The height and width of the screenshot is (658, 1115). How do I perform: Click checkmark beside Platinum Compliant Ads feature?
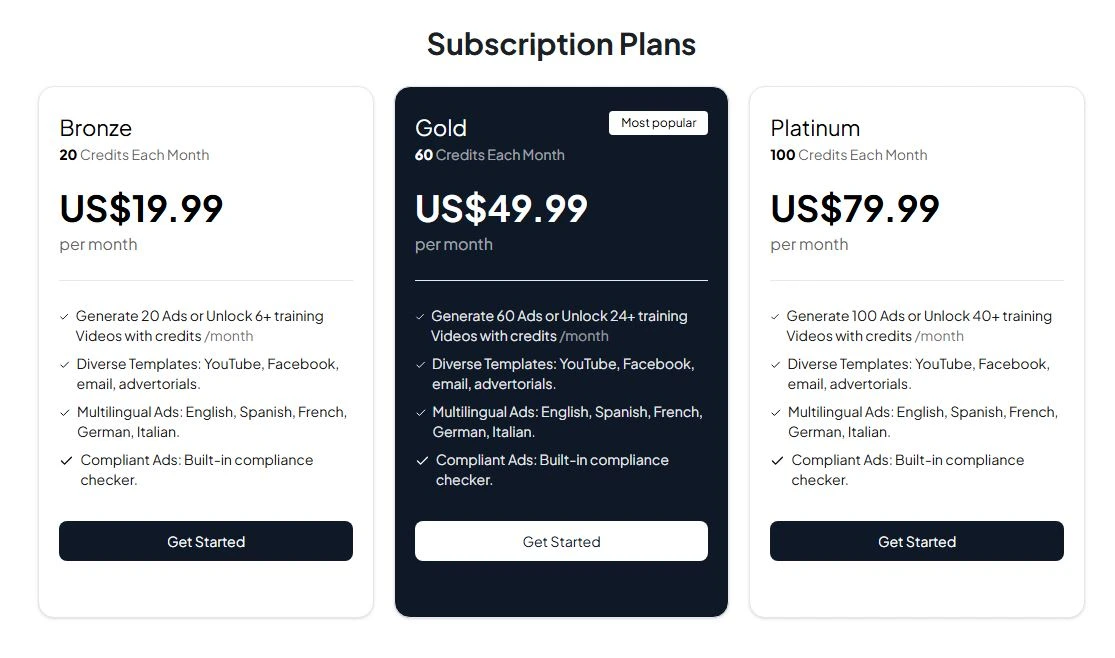[x=777, y=461]
